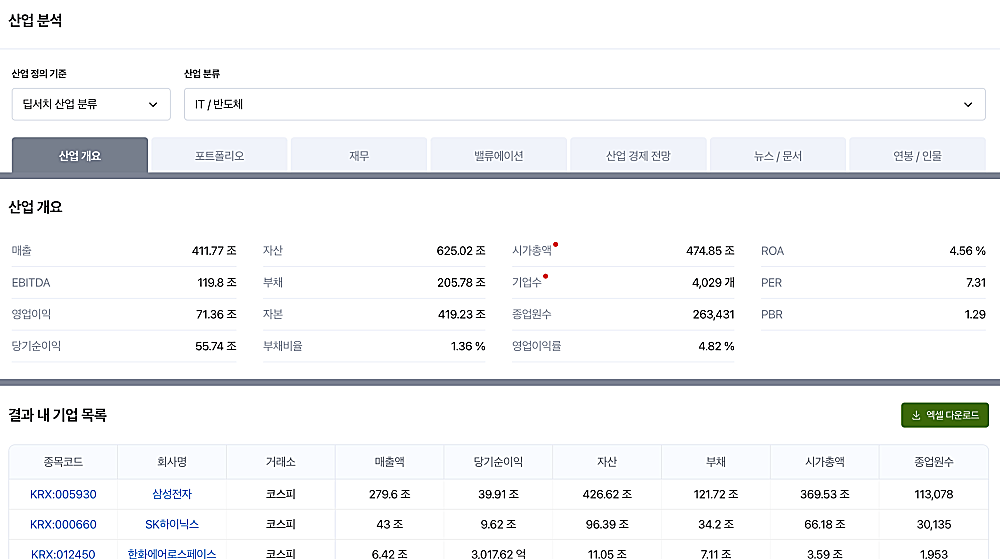Click the red dot next to 시가총액

pos(555,244)
